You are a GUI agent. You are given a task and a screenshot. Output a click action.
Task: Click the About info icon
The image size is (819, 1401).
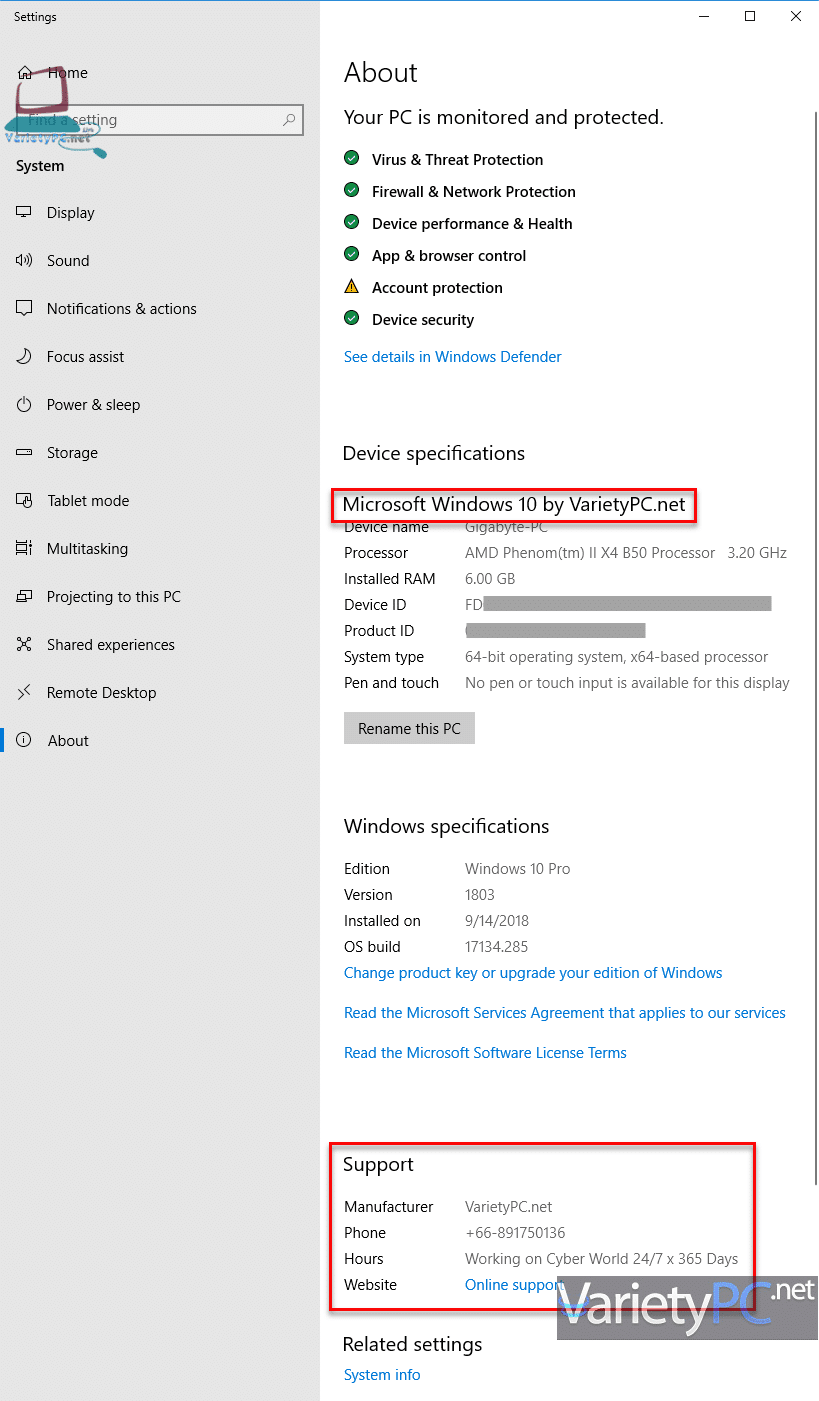click(25, 741)
